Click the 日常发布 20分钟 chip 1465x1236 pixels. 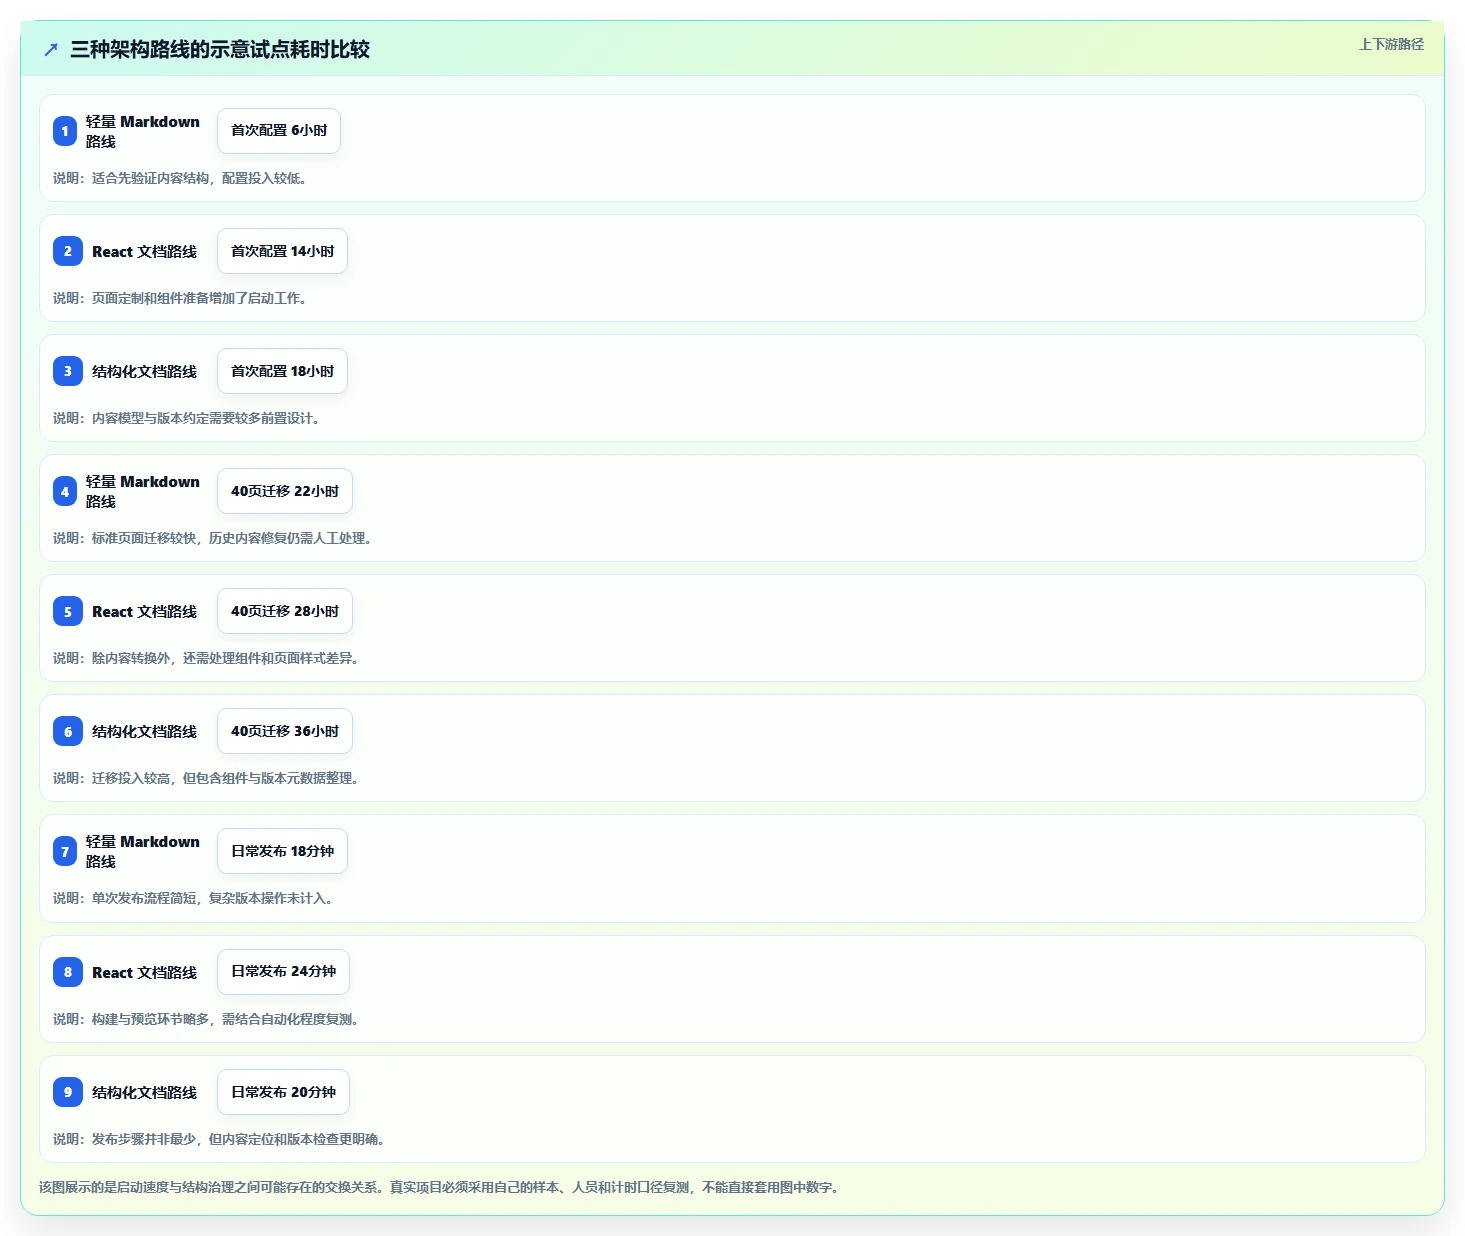283,1092
